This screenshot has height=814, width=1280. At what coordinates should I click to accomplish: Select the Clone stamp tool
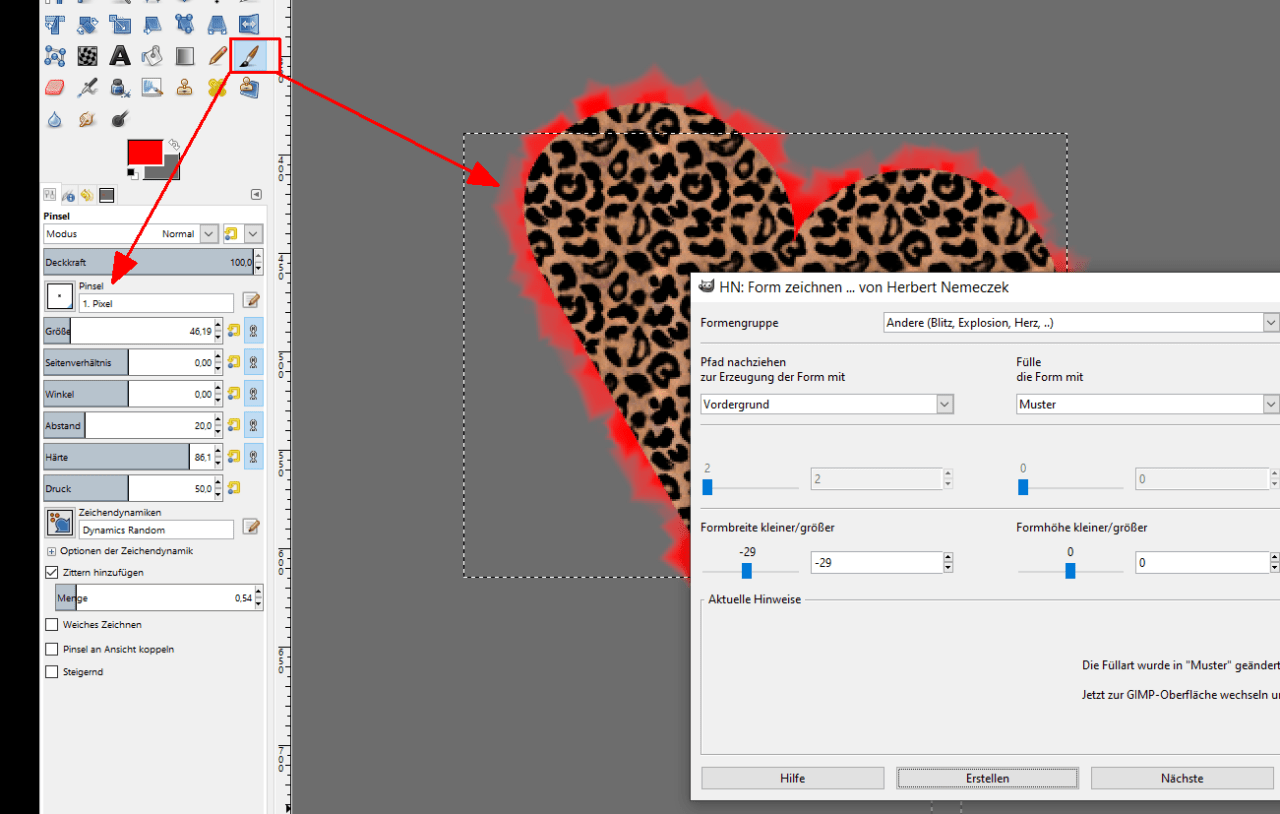point(185,87)
